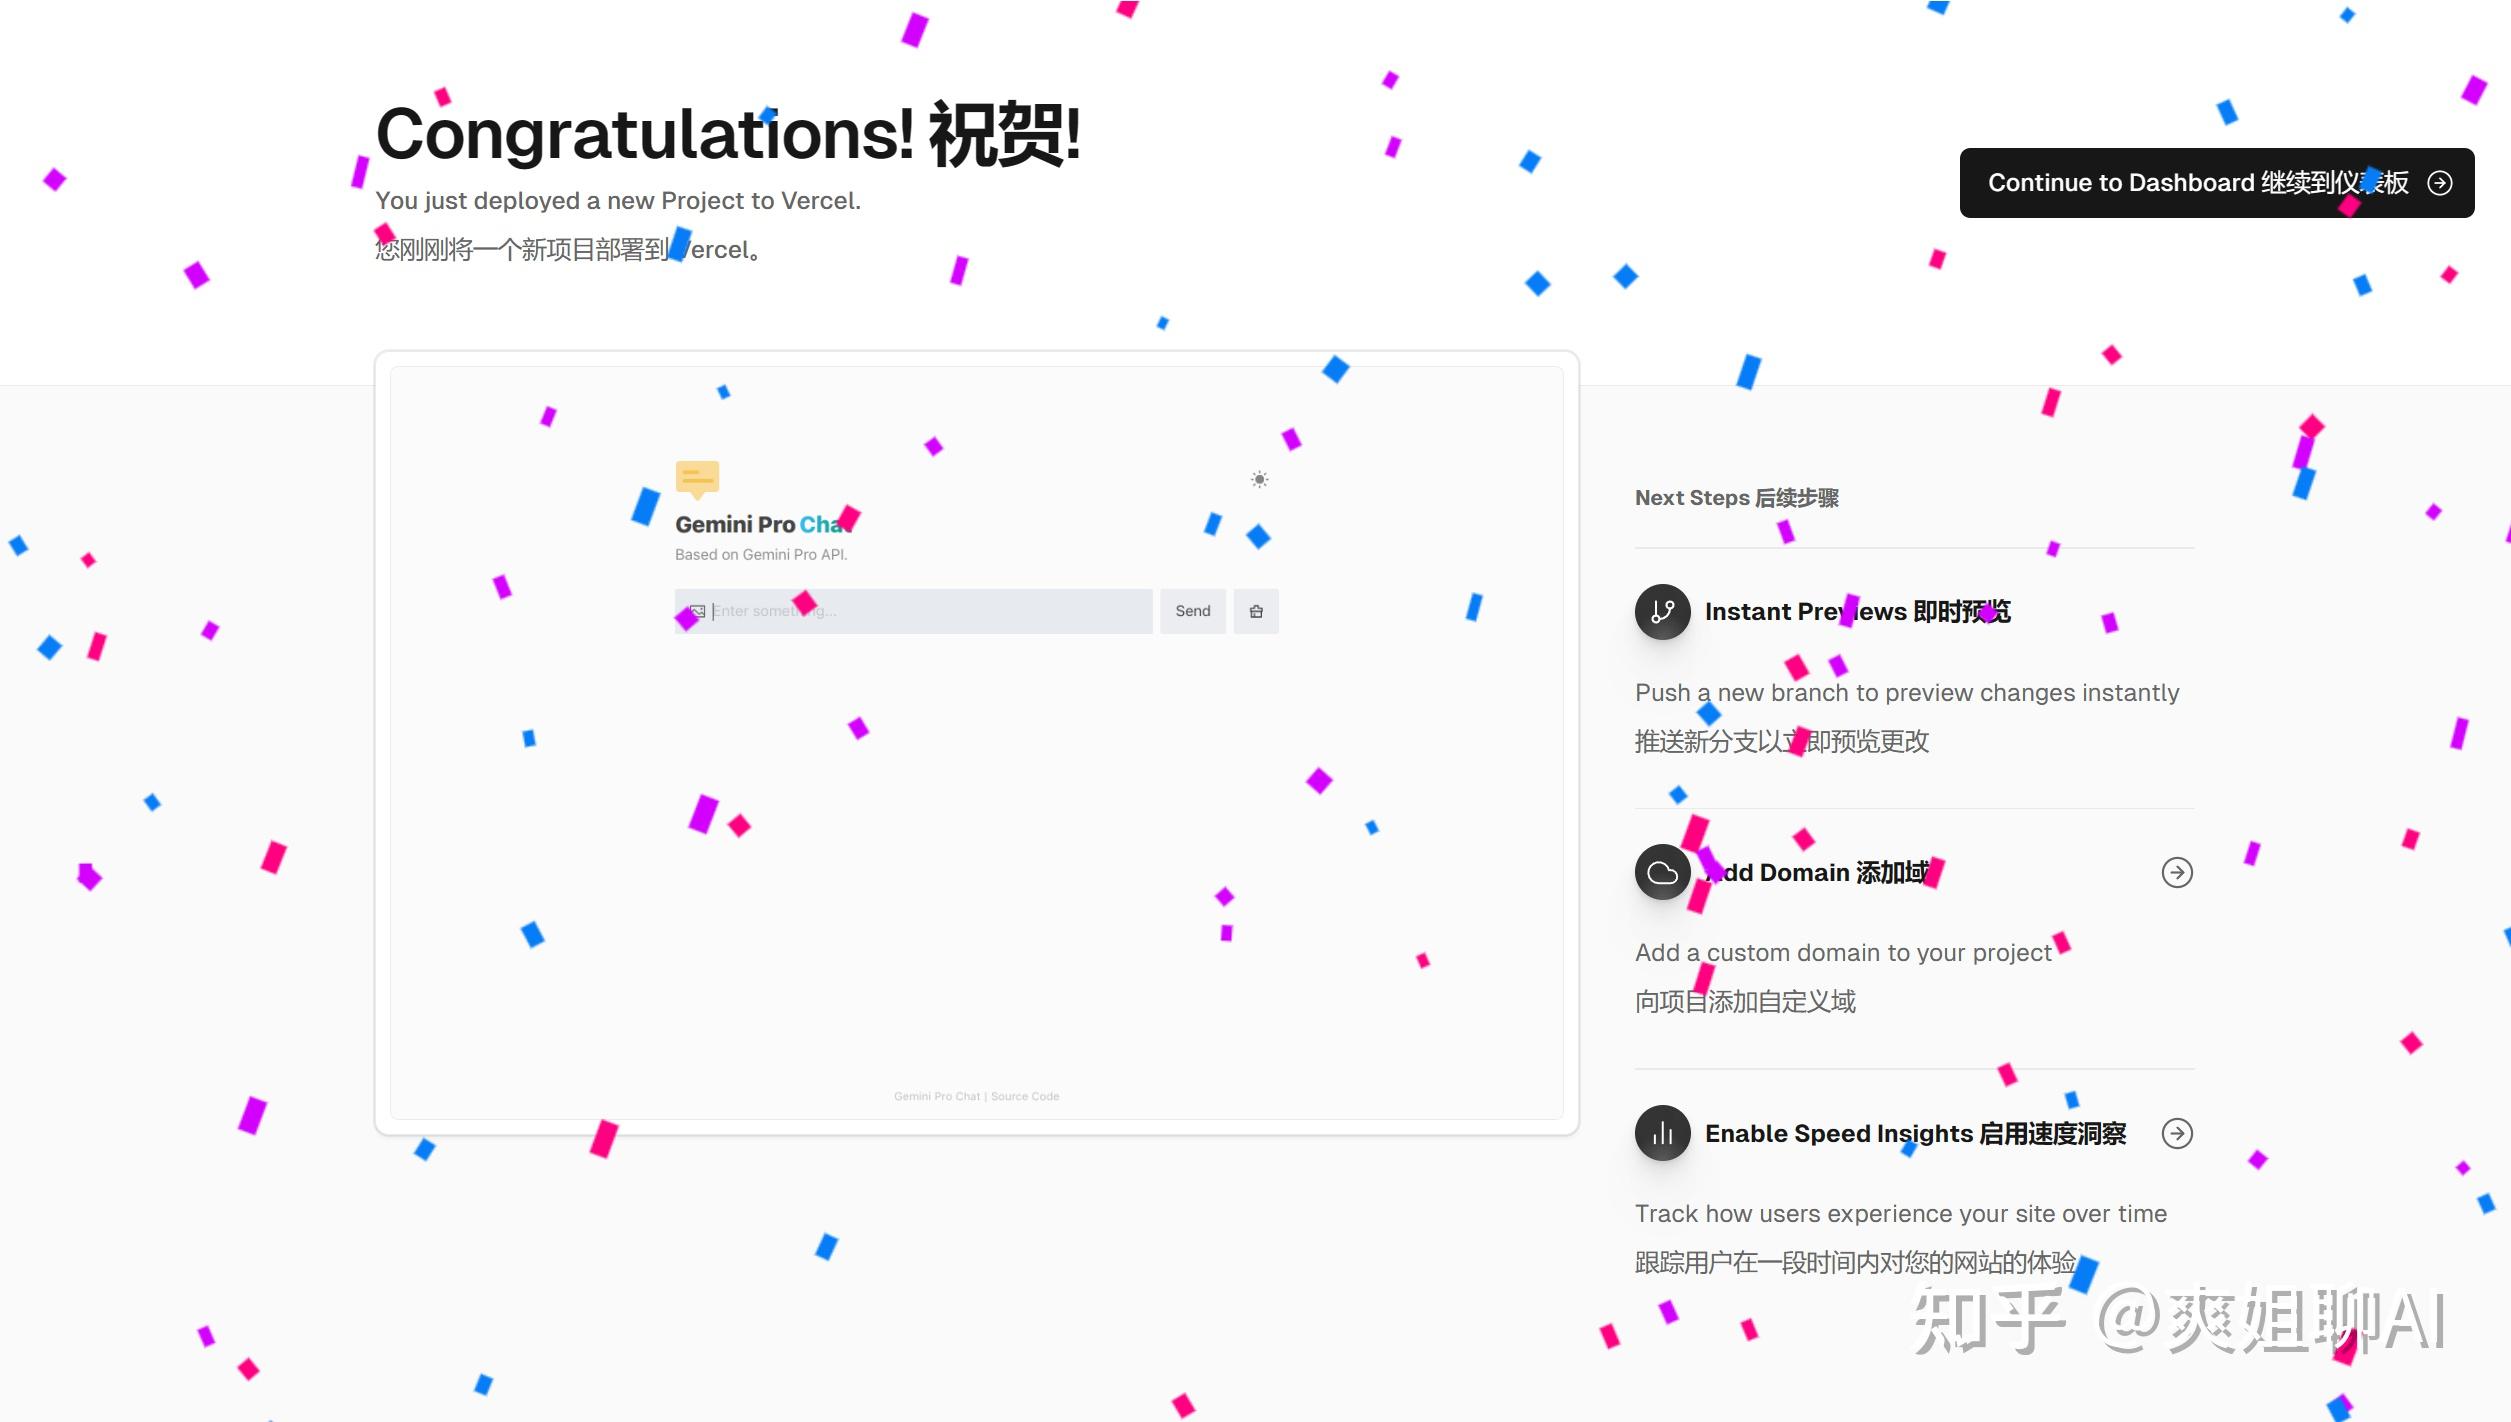
Task: Click the yellow chat bubble logo
Action: pos(697,479)
